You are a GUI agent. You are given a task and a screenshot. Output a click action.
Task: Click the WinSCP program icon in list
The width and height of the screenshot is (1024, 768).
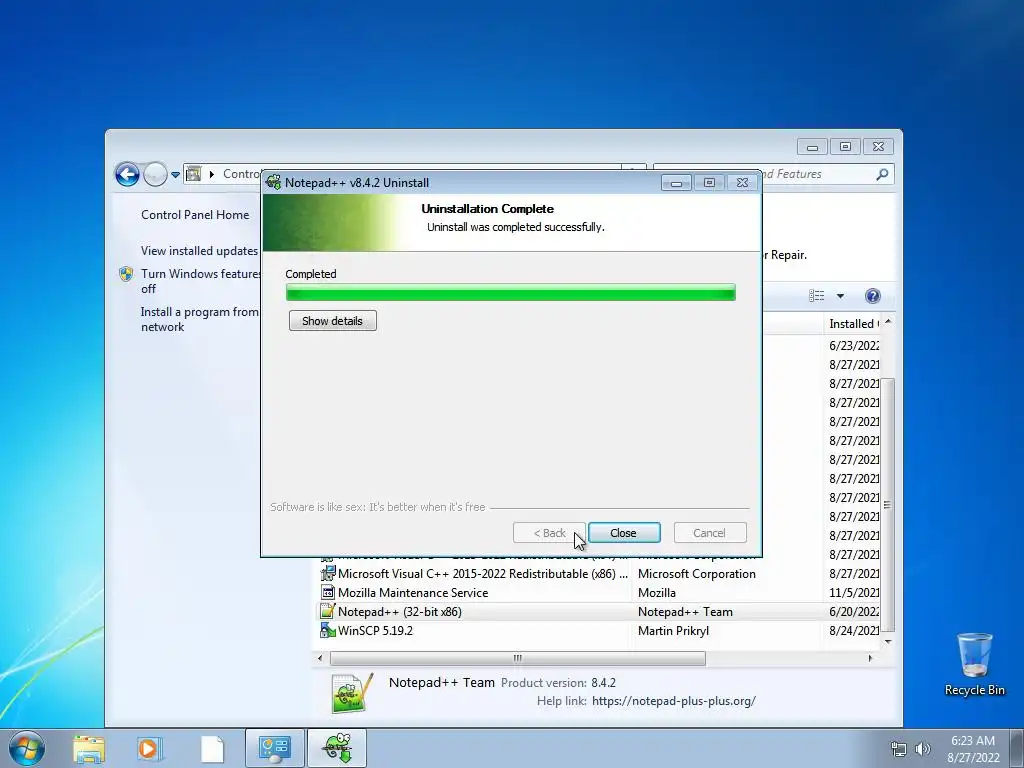point(327,630)
